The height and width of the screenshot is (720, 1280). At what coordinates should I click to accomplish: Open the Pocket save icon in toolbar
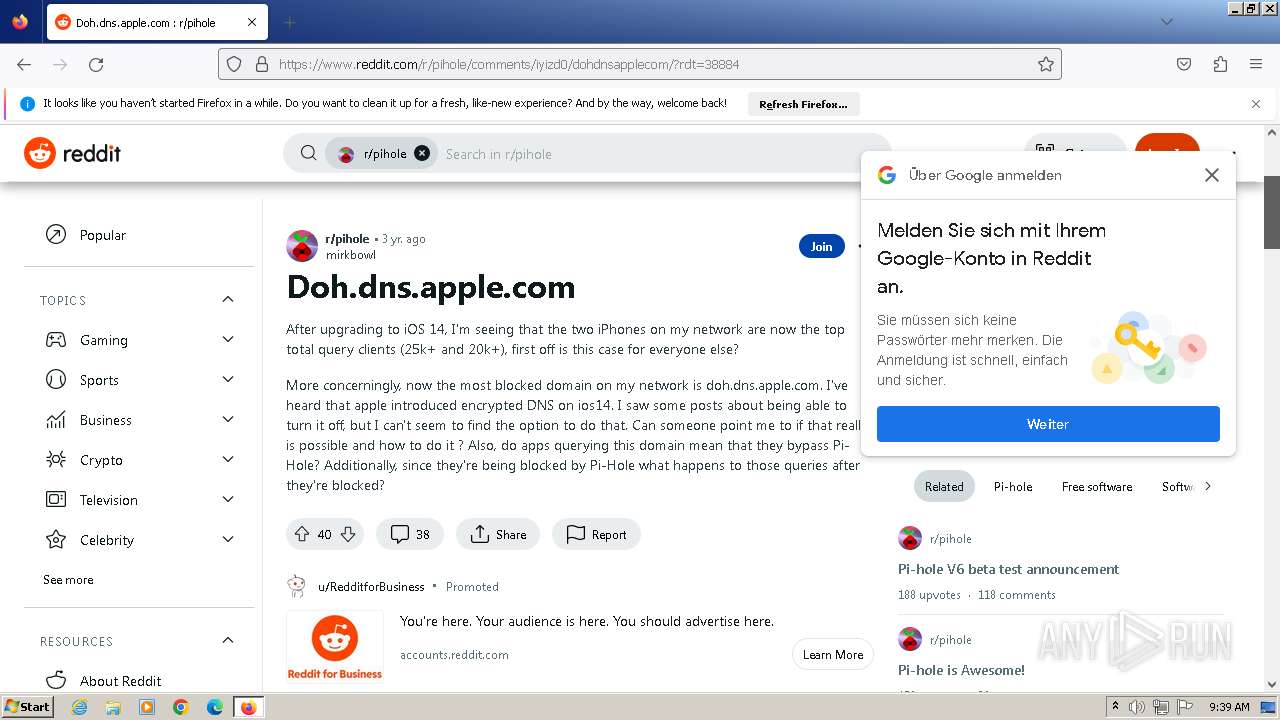click(1184, 64)
